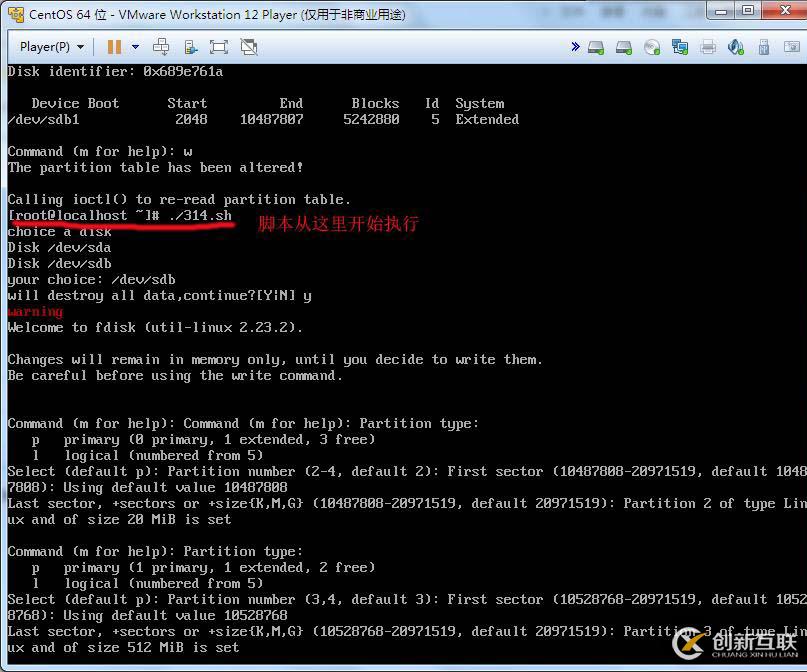Click the network adapter device icon
The width and height of the screenshot is (807, 672).
pyautogui.click(x=680, y=47)
